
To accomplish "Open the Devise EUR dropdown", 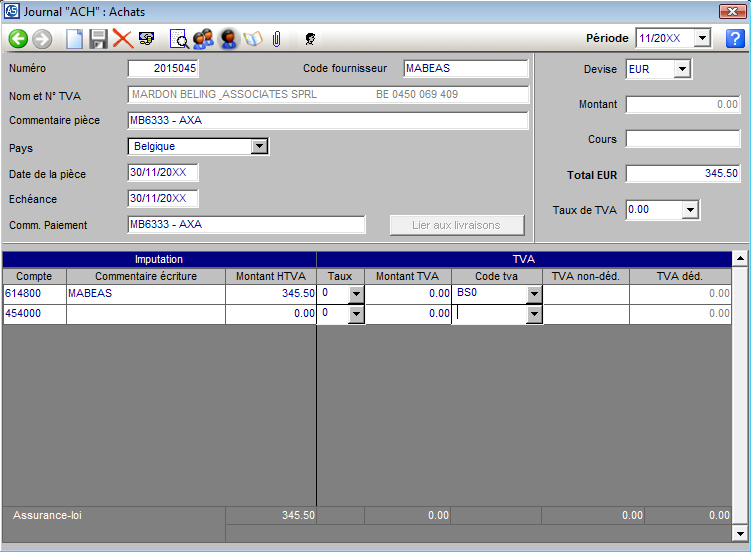I will pyautogui.click(x=682, y=69).
